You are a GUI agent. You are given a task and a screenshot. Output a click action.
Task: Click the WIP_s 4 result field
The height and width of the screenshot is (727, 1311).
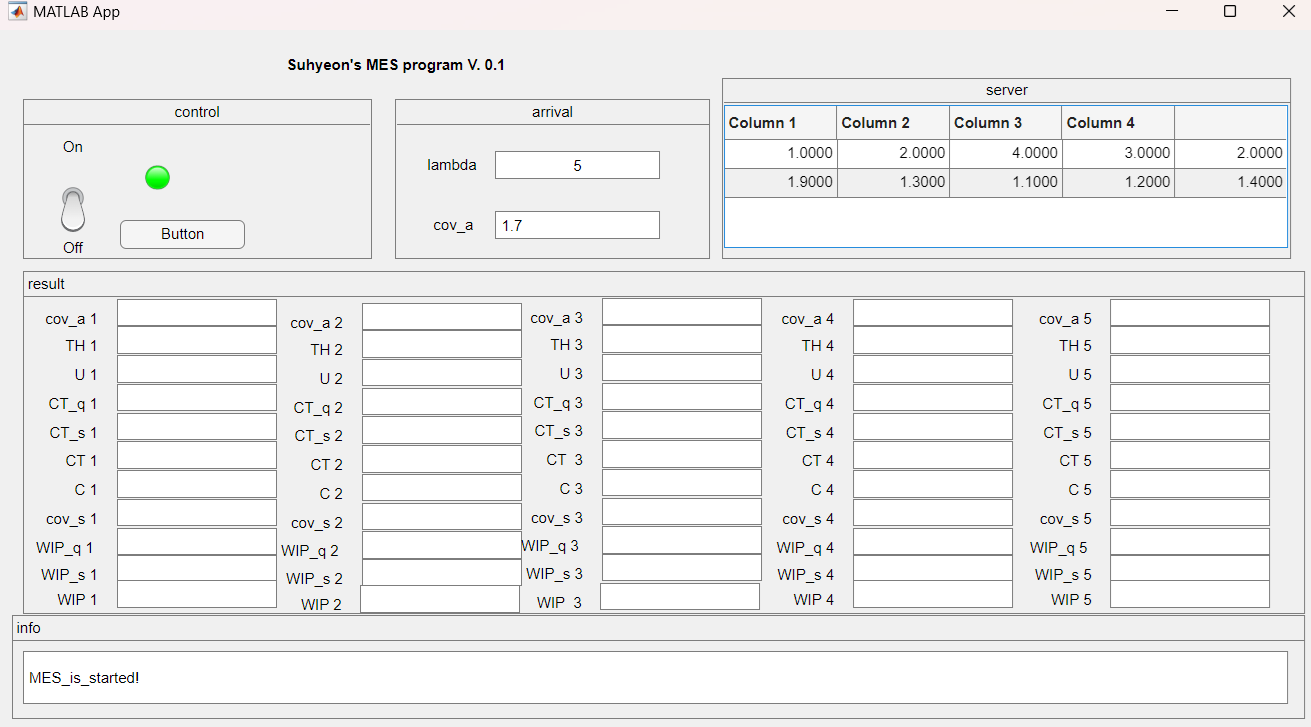(x=933, y=569)
